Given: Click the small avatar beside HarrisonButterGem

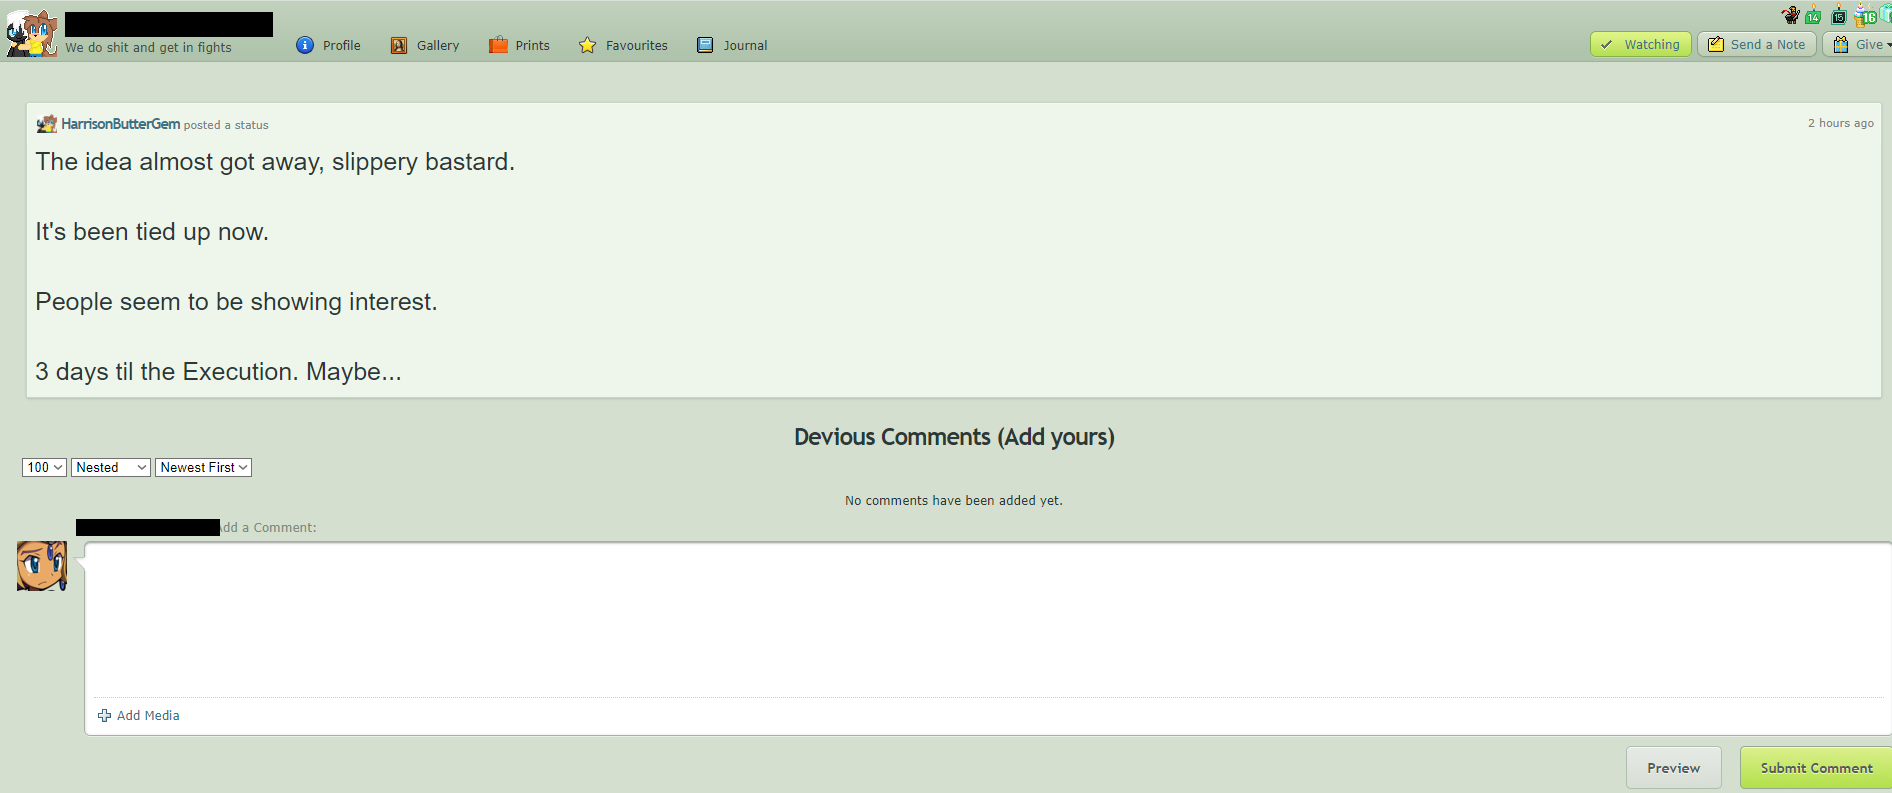Looking at the screenshot, I should pos(46,124).
